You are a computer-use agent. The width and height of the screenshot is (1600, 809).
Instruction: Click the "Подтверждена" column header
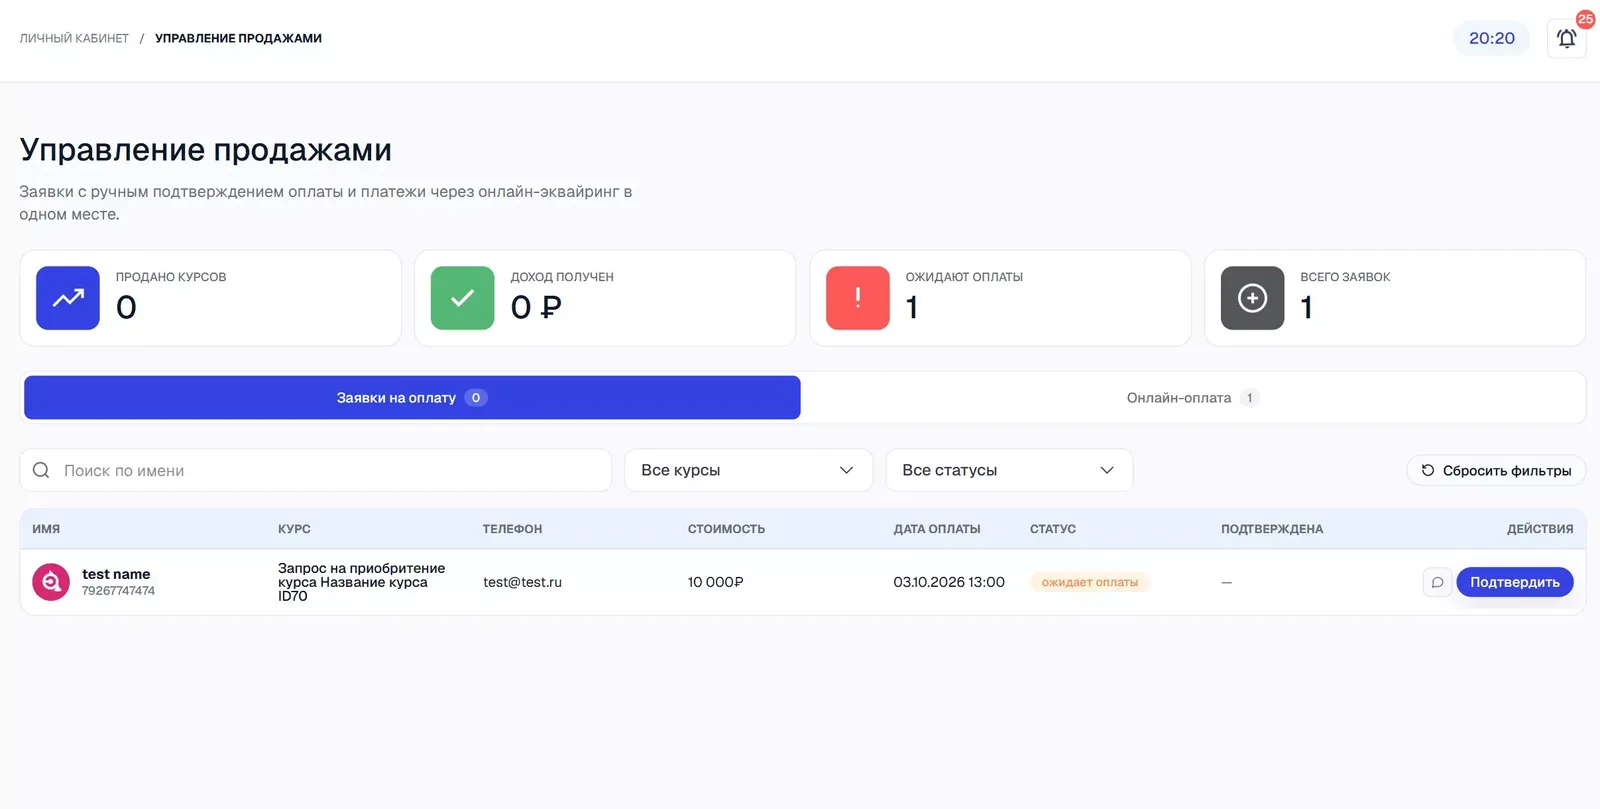pyautogui.click(x=1272, y=529)
